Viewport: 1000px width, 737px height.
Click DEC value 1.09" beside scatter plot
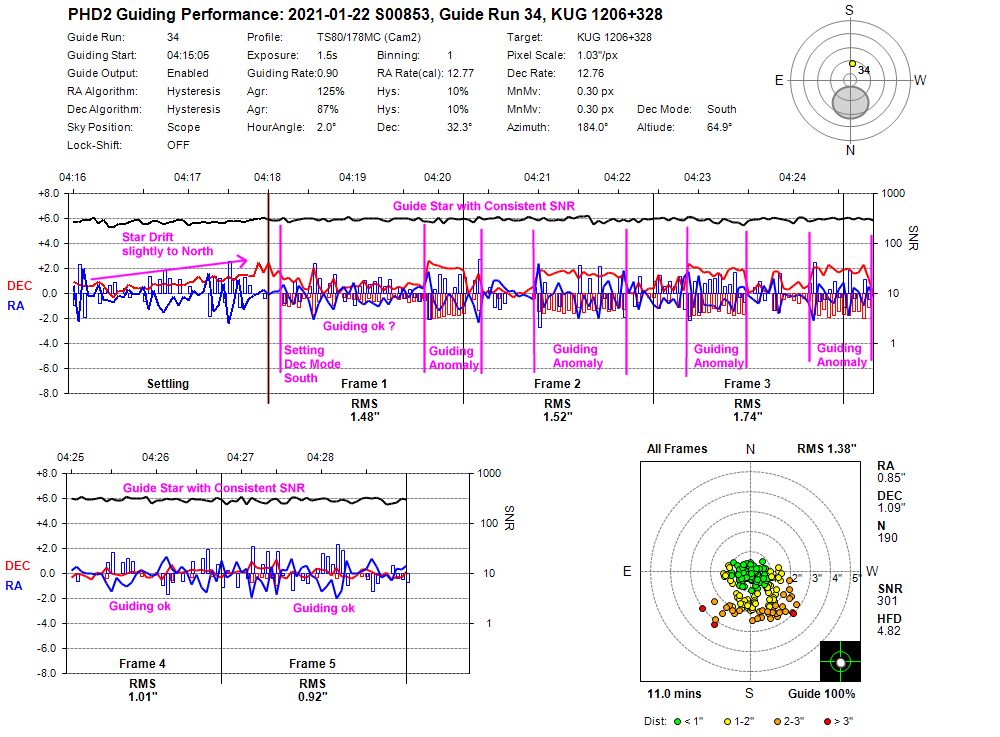(891, 507)
